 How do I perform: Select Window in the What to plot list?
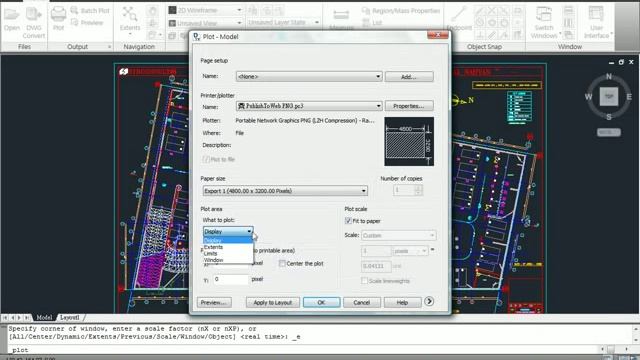pos(228,260)
